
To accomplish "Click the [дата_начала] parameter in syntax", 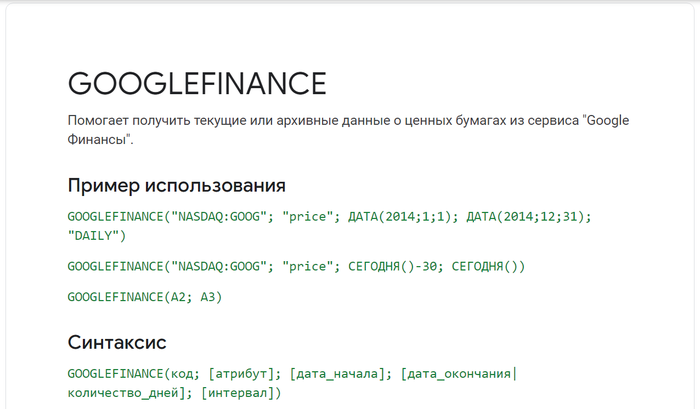I will point(337,373).
